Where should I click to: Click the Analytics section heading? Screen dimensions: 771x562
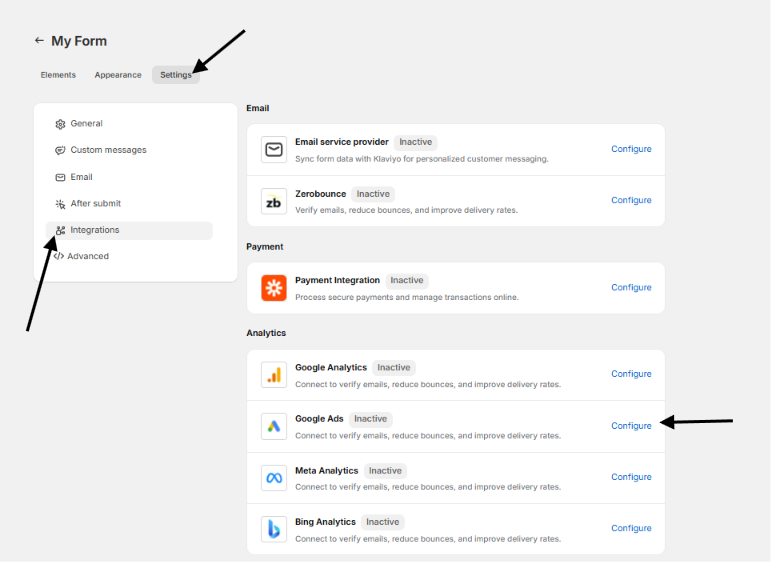(266, 333)
